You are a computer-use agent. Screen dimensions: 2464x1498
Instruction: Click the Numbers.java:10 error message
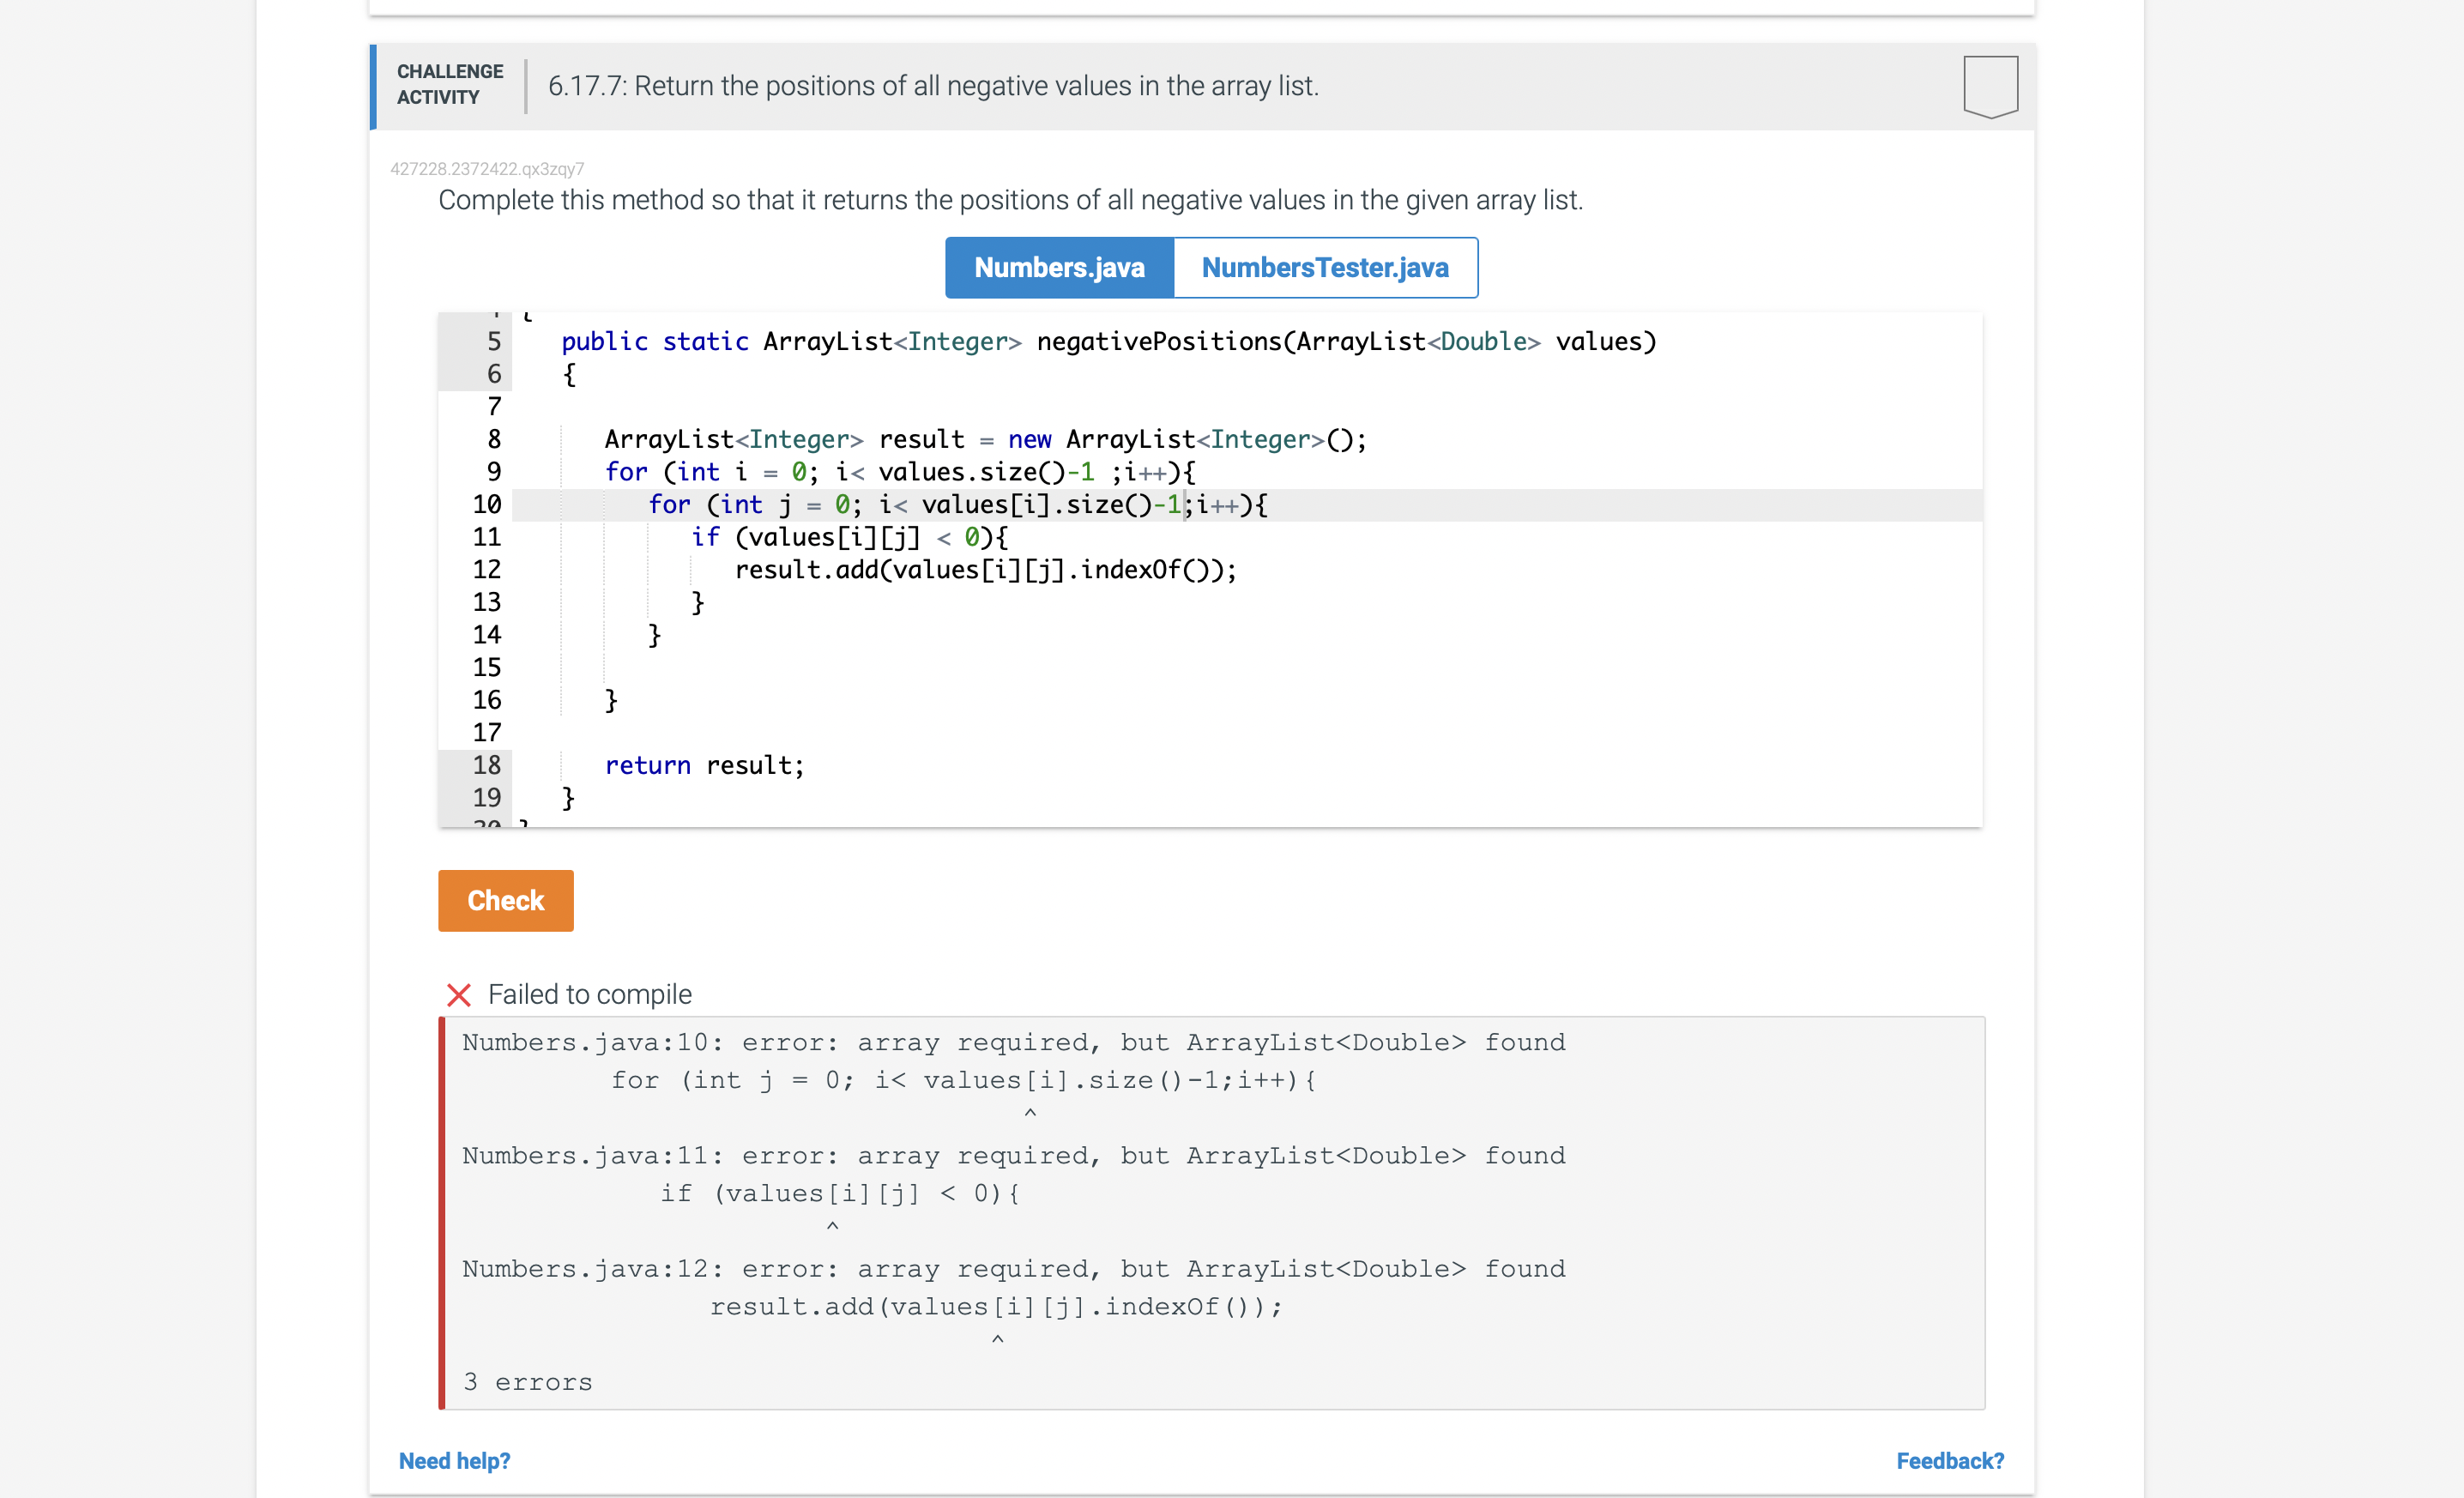pos(1013,1042)
